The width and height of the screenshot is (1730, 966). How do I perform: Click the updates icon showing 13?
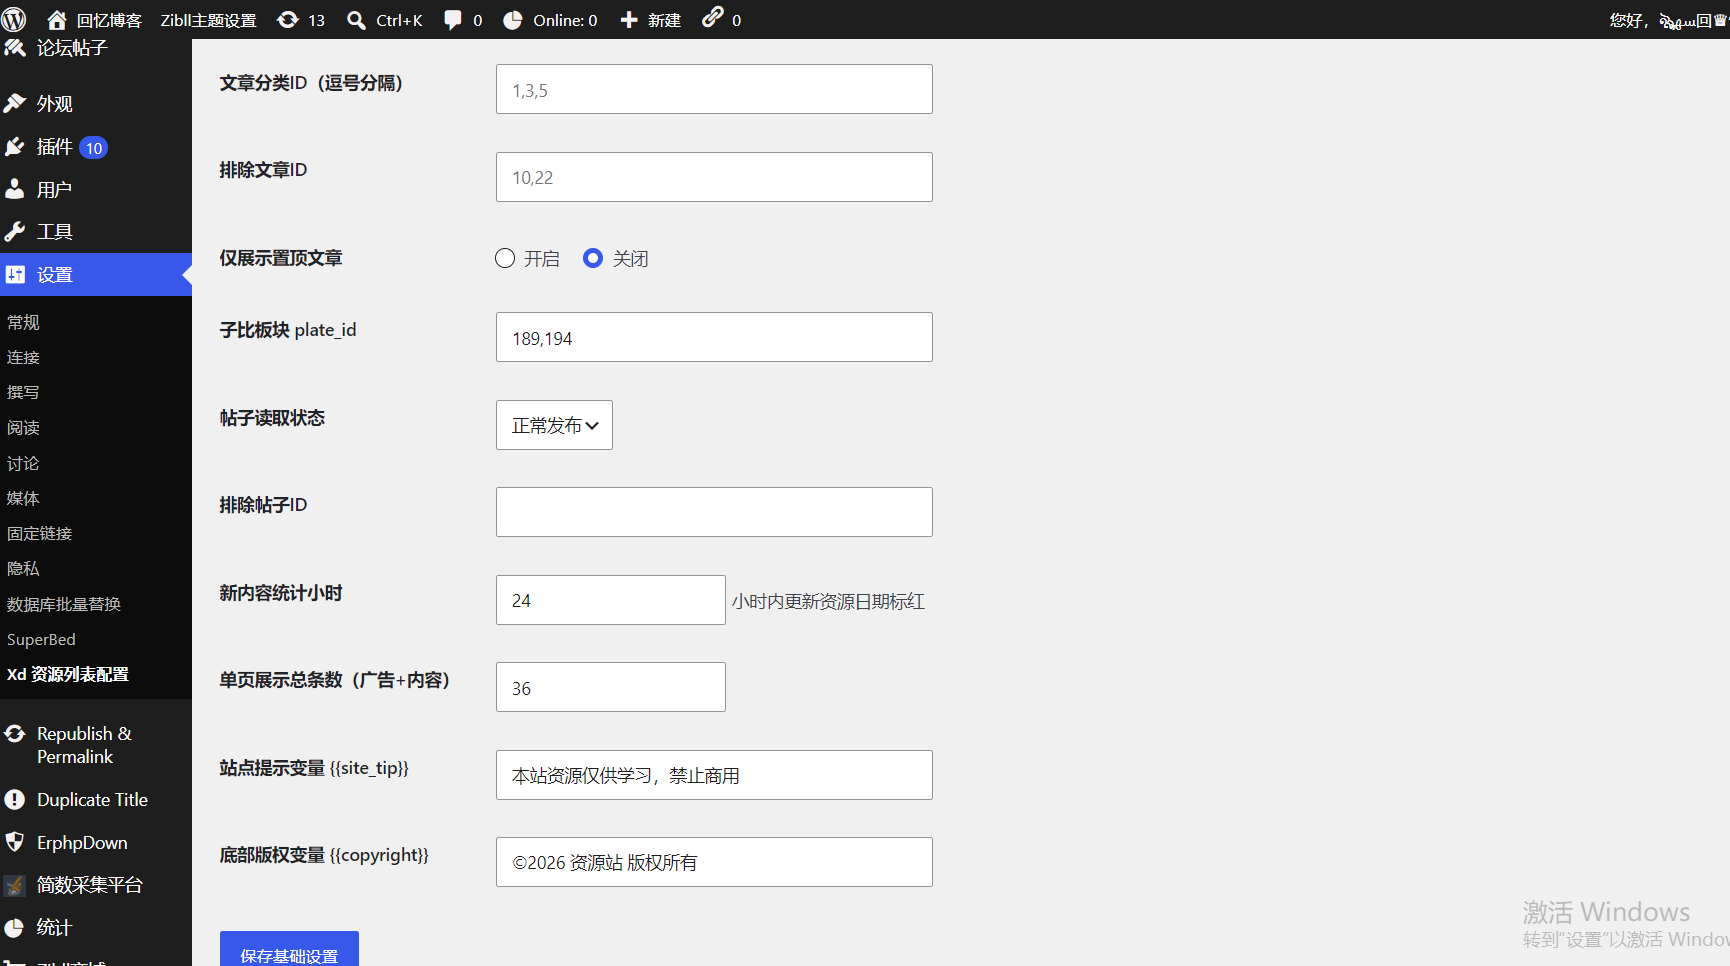point(288,20)
